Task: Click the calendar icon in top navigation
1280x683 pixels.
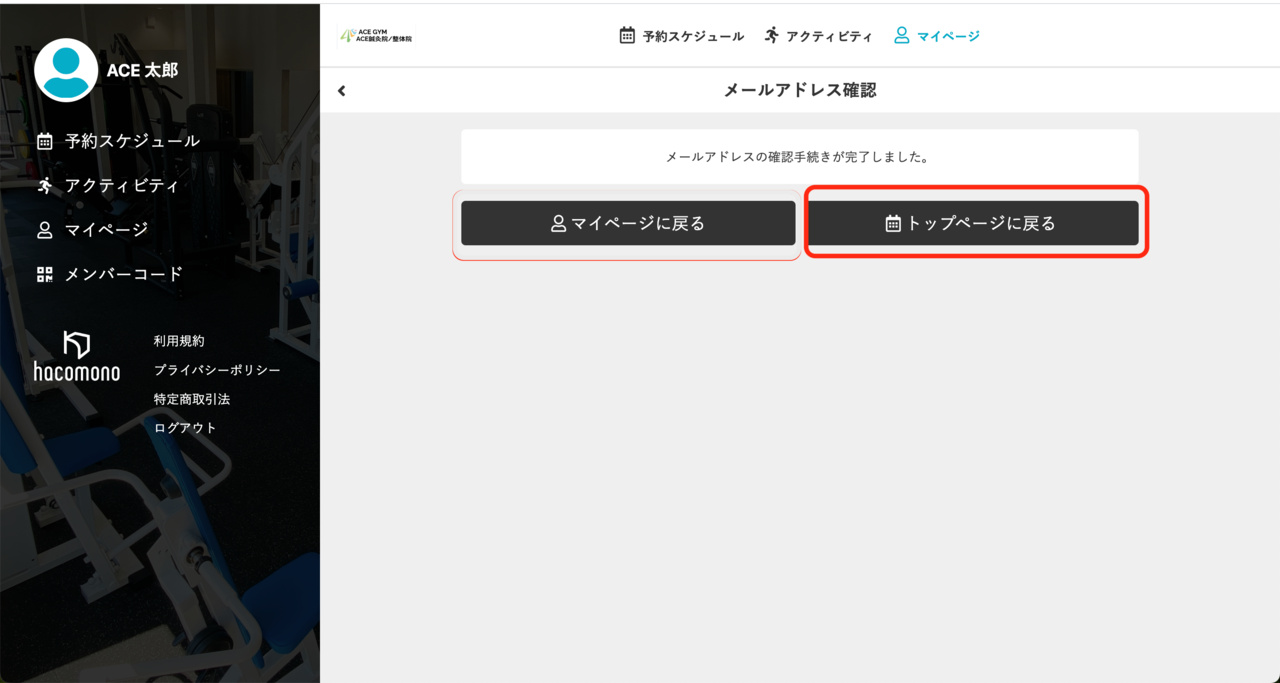Action: 627,35
